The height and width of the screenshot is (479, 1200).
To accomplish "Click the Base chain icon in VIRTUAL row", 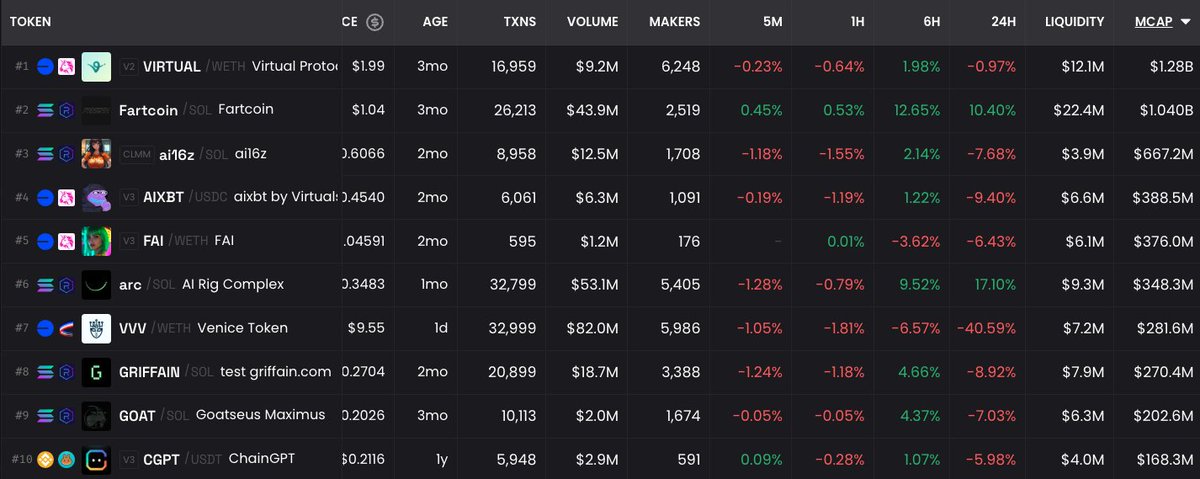I will (45, 67).
